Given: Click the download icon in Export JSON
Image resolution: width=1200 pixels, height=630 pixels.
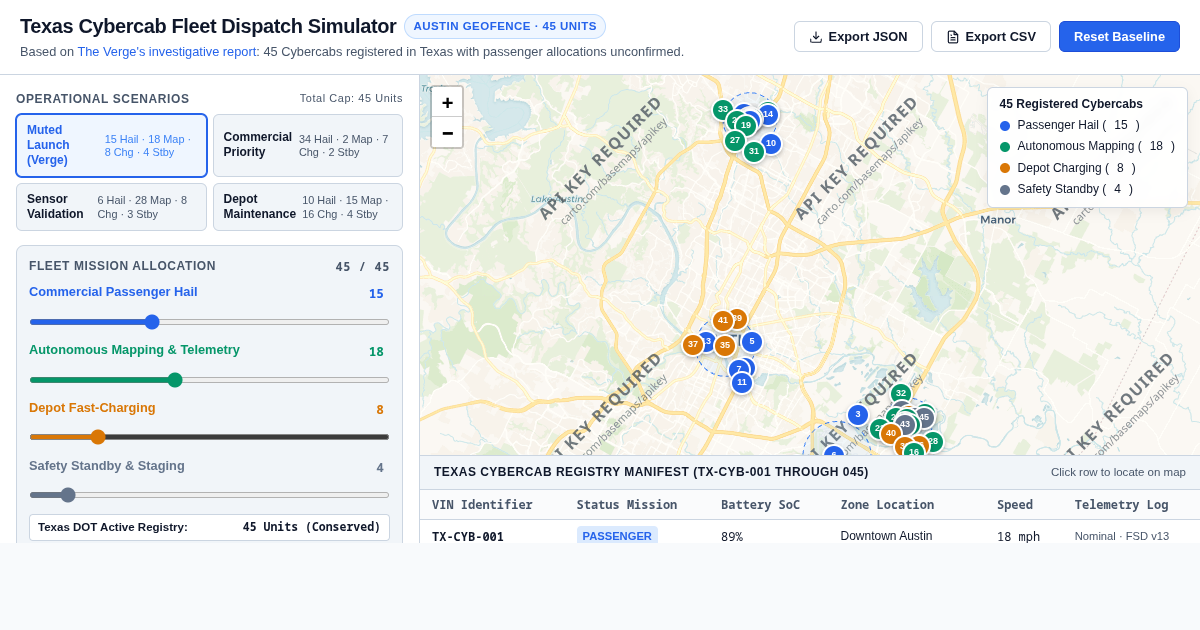Looking at the screenshot, I should pyautogui.click(x=816, y=37).
